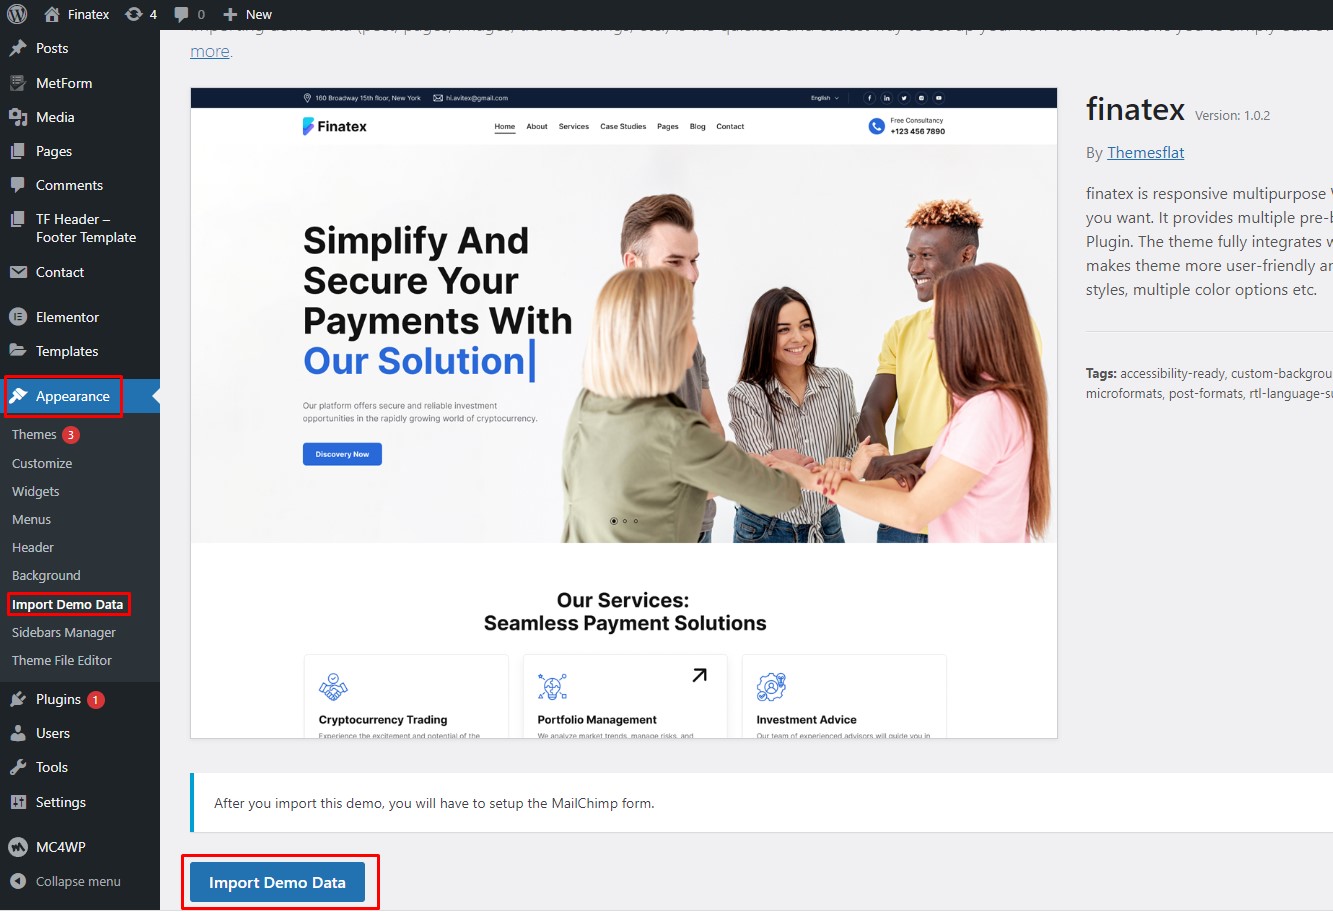
Task: Click the blue Import Demo Data button
Action: (277, 882)
